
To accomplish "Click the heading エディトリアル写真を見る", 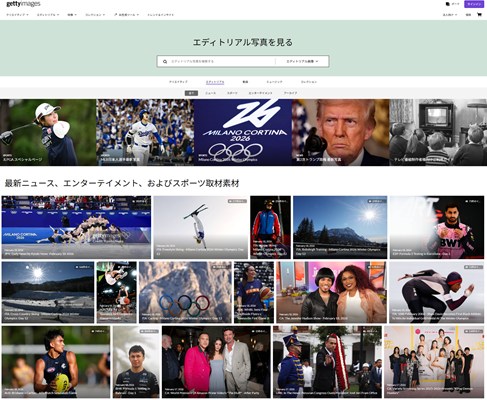I will (x=243, y=42).
